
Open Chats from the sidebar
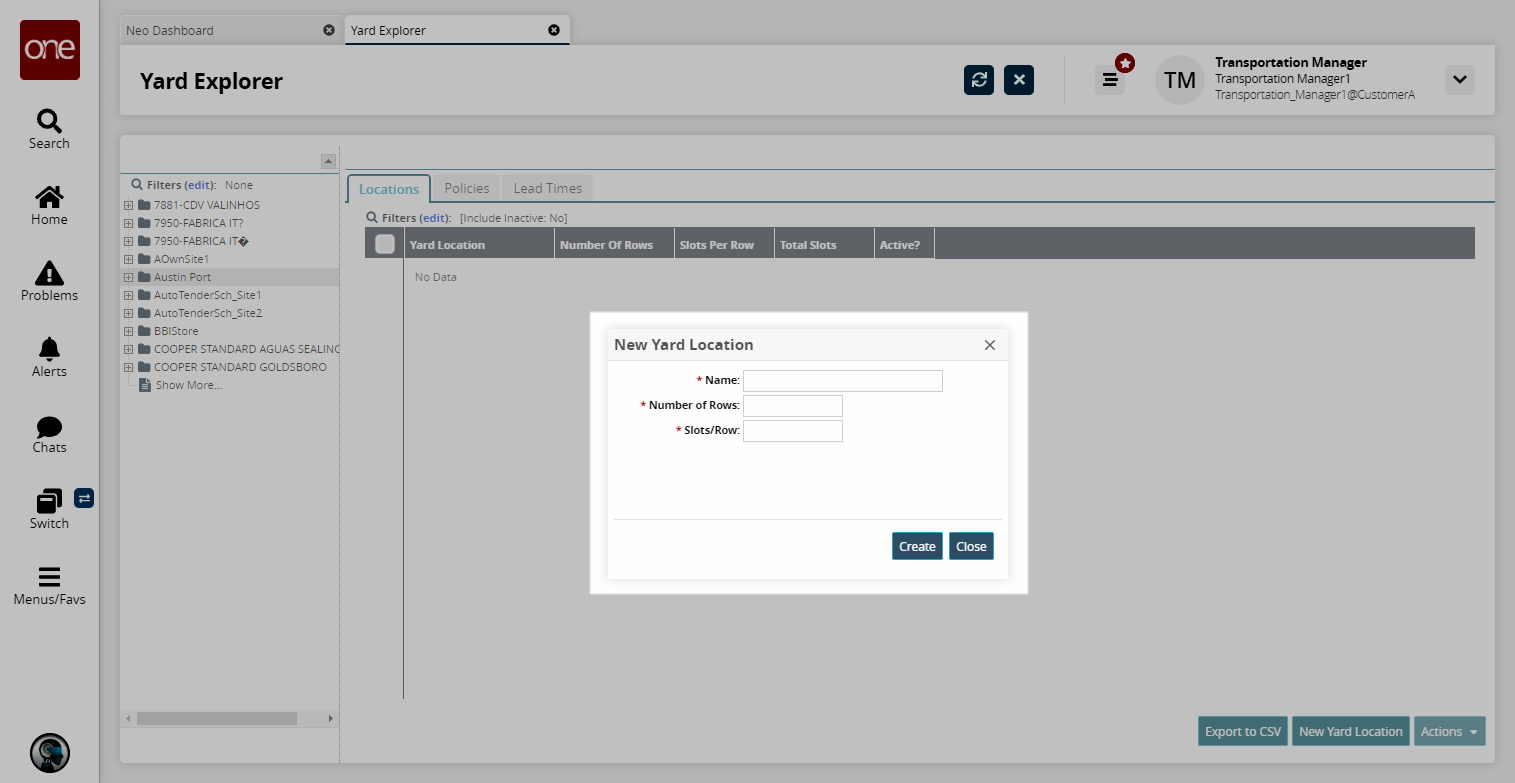49,427
